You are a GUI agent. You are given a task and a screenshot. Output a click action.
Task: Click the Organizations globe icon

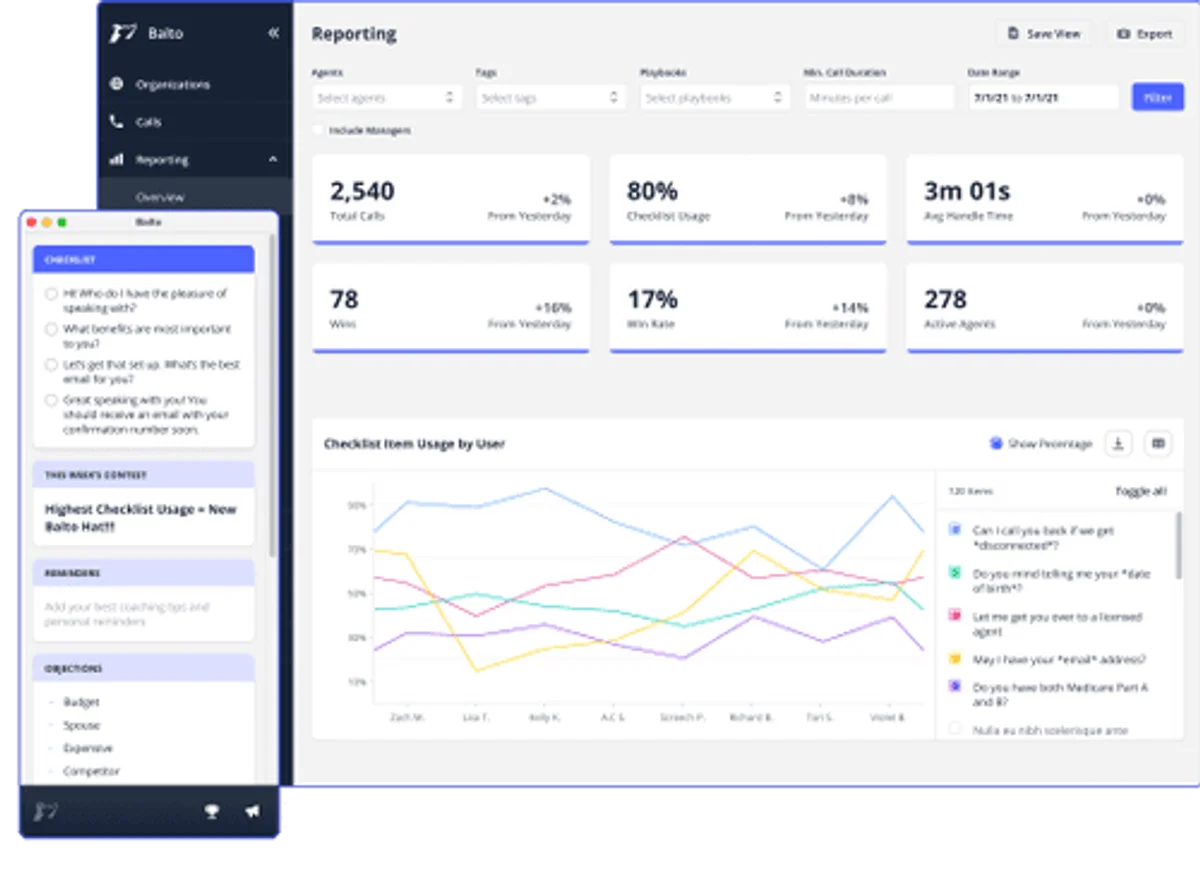[x=116, y=84]
